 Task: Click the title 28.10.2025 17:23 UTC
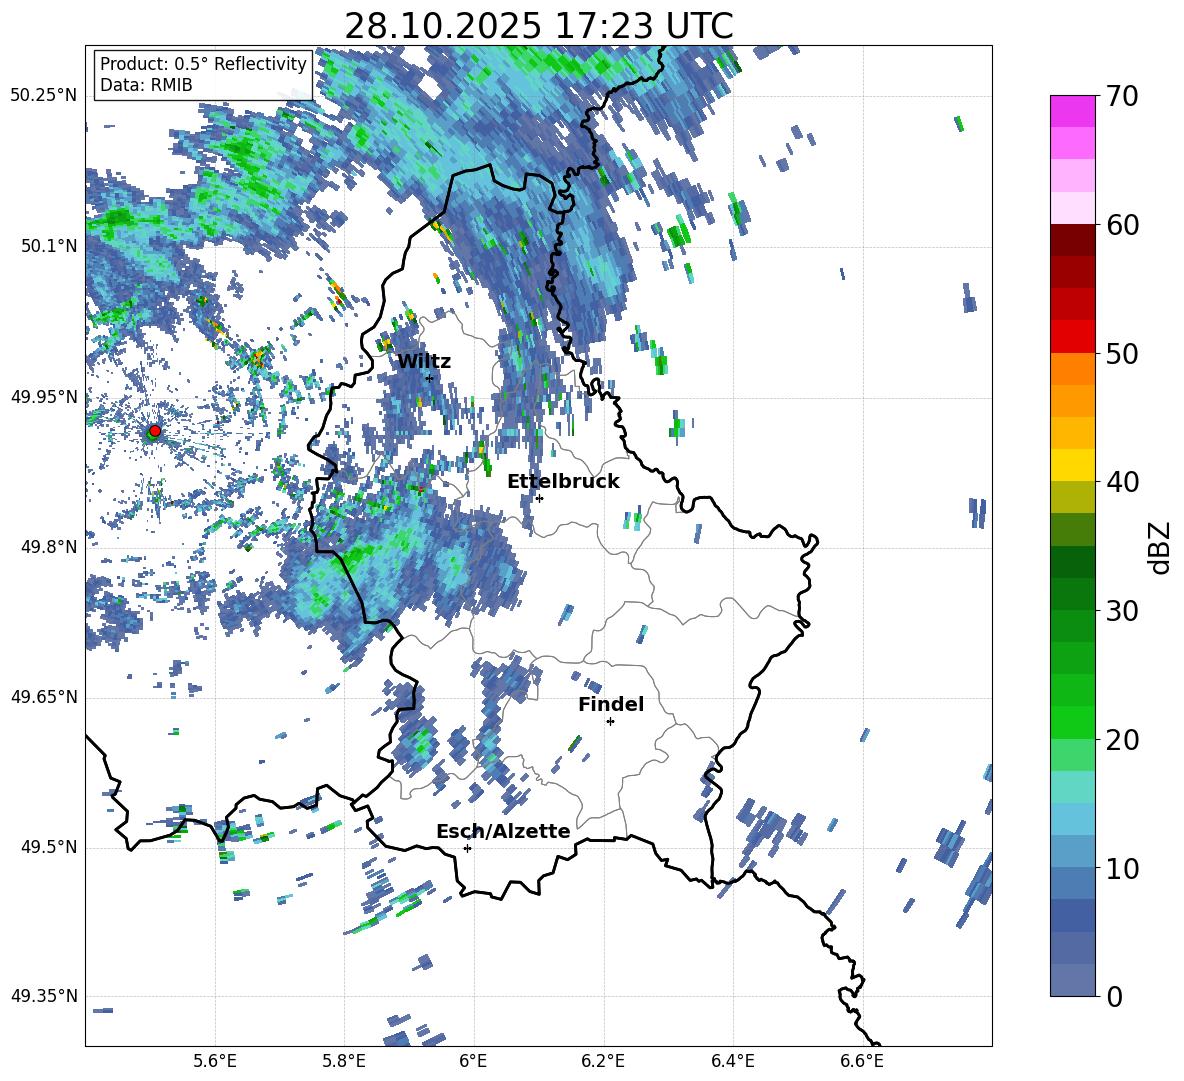pyautogui.click(x=538, y=26)
